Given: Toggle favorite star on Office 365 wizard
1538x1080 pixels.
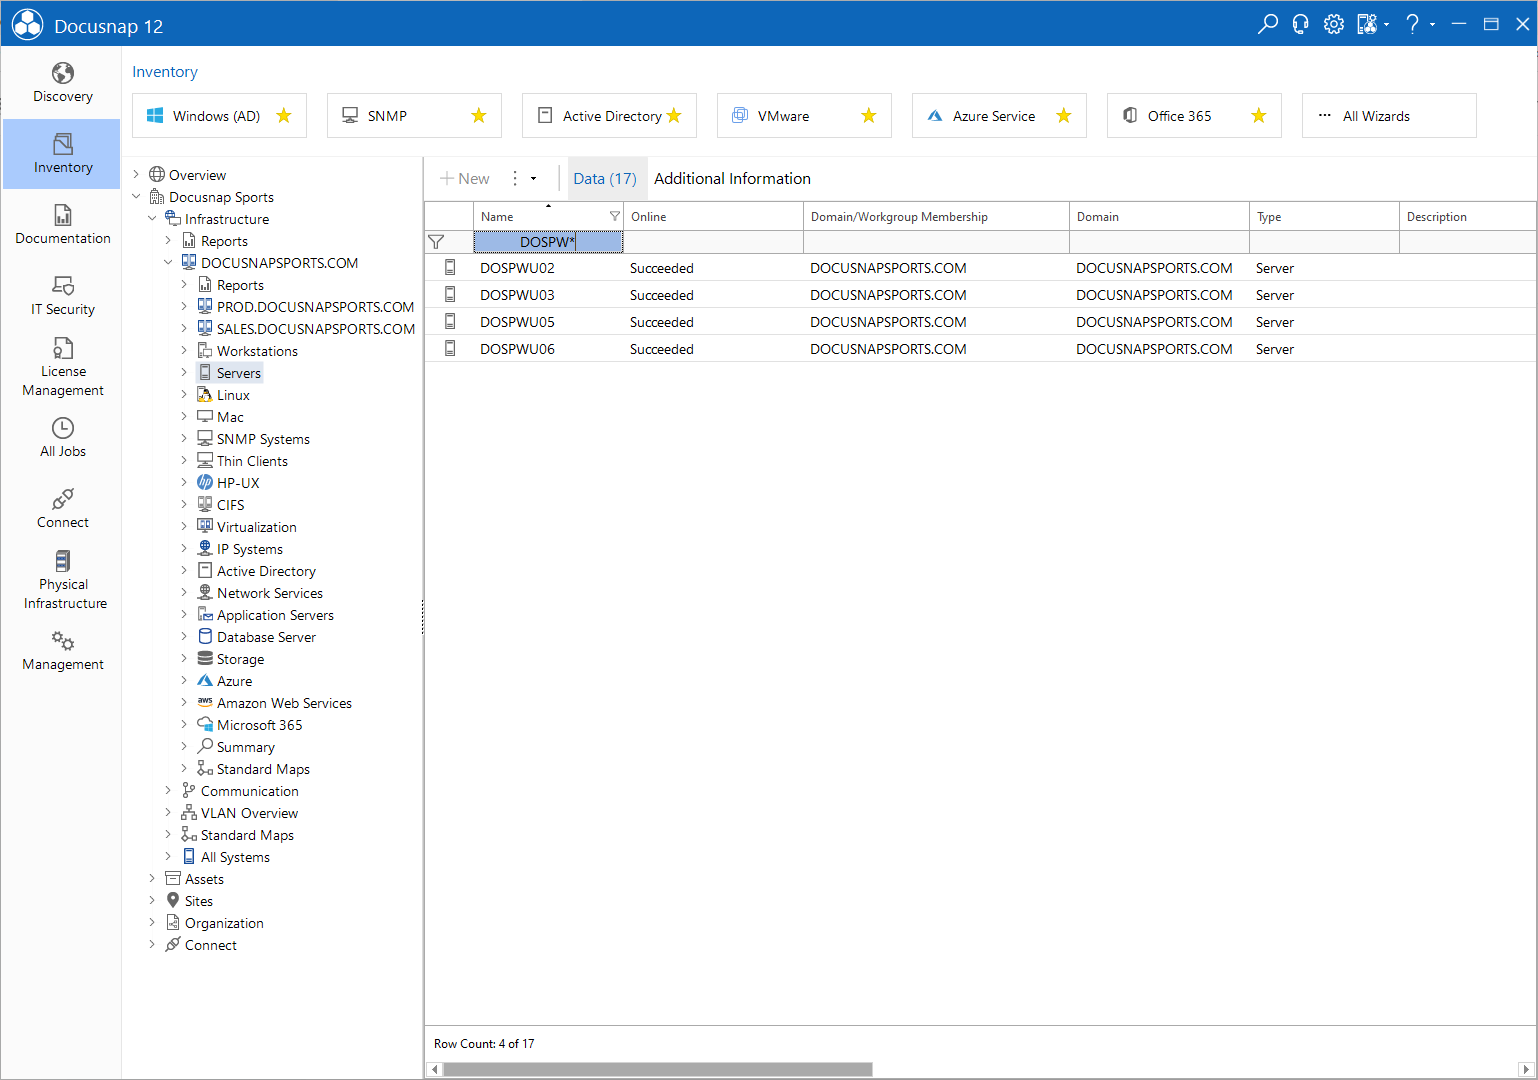Looking at the screenshot, I should tap(1259, 116).
